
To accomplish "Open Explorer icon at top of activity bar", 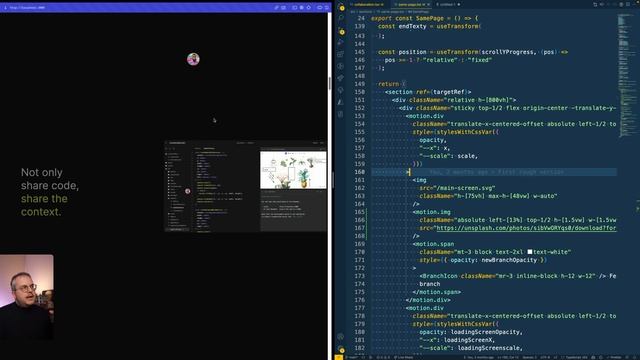I will click(x=341, y=7).
